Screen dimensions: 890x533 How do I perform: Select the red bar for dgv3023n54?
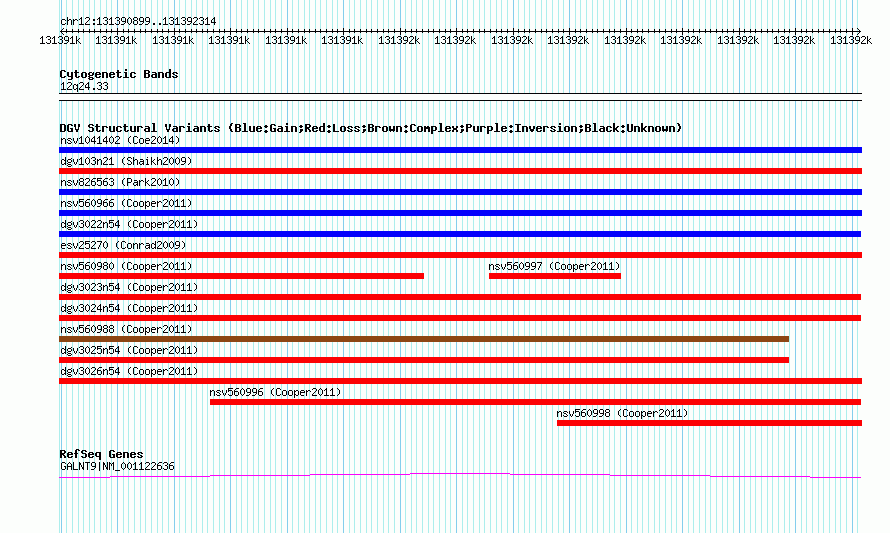pyautogui.click(x=460, y=297)
